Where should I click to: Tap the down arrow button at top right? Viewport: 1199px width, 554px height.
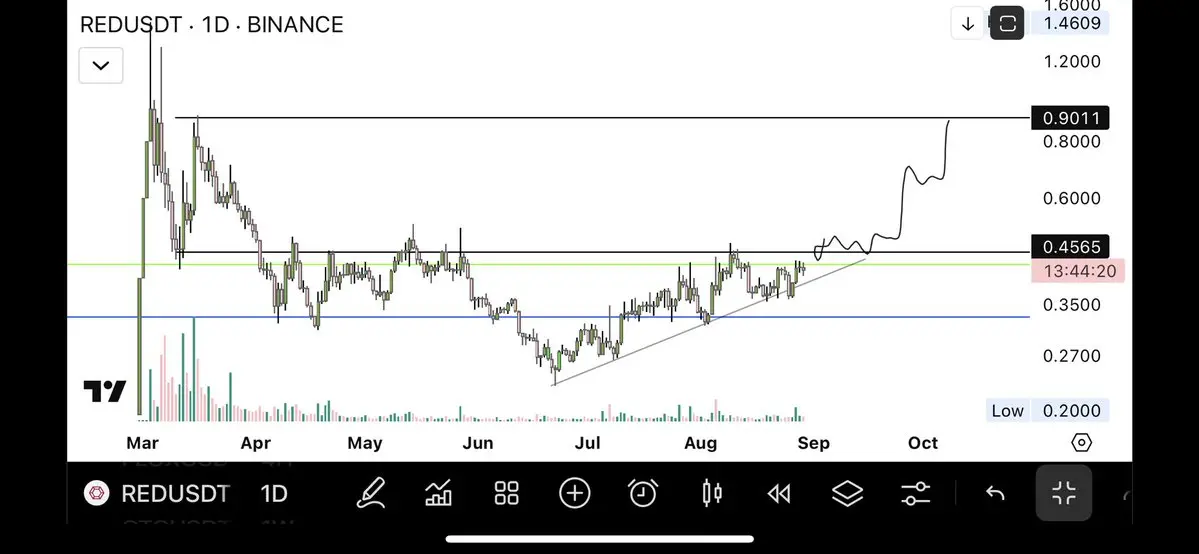click(x=968, y=24)
